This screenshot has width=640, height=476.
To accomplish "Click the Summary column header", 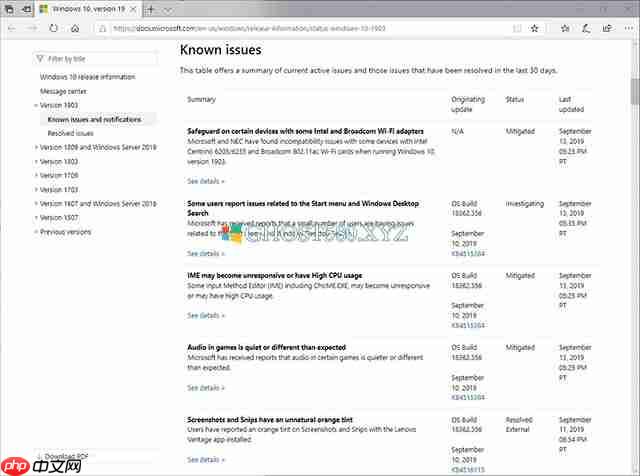I will [201, 99].
